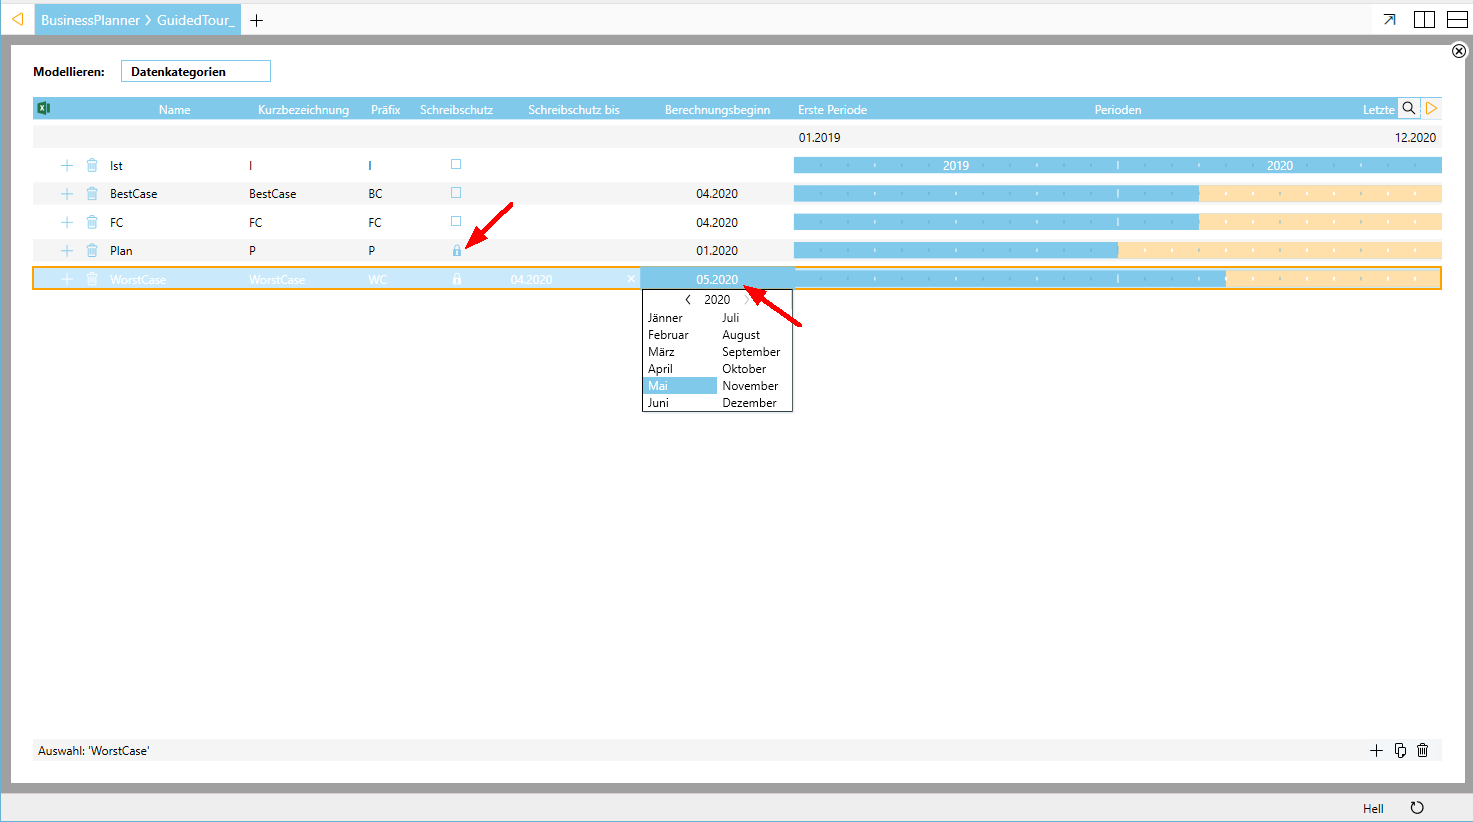The height and width of the screenshot is (822, 1473).
Task: Click the plus icon in the WorstCase row
Action: tap(67, 279)
